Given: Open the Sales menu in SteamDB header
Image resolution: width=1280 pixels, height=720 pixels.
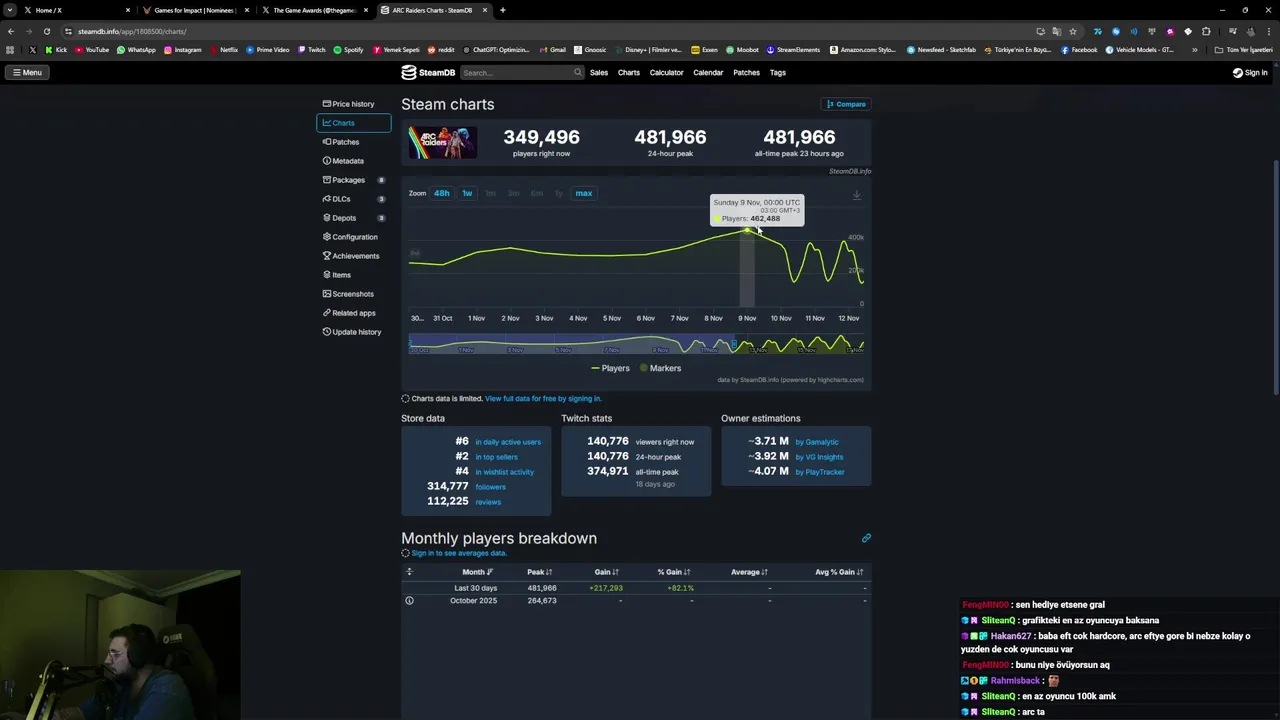Looking at the screenshot, I should point(599,72).
